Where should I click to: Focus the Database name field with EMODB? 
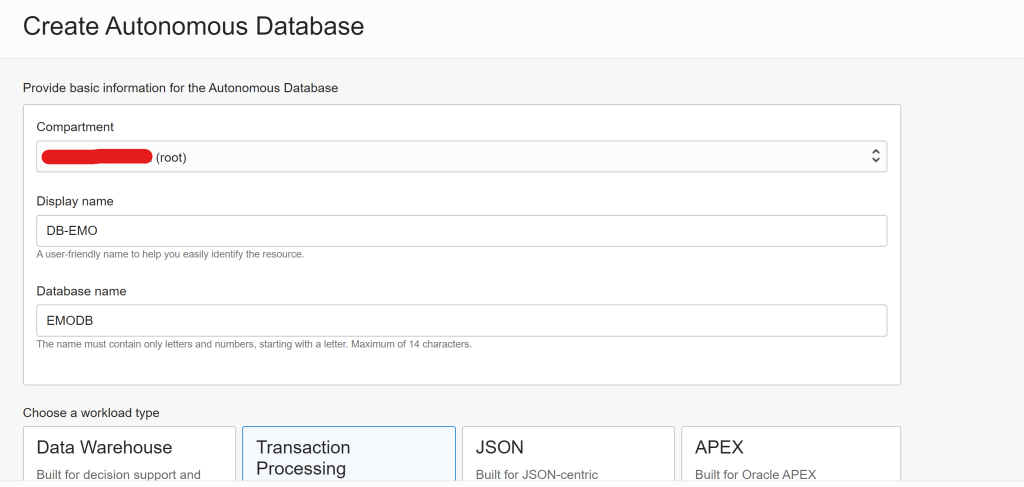[460, 321]
